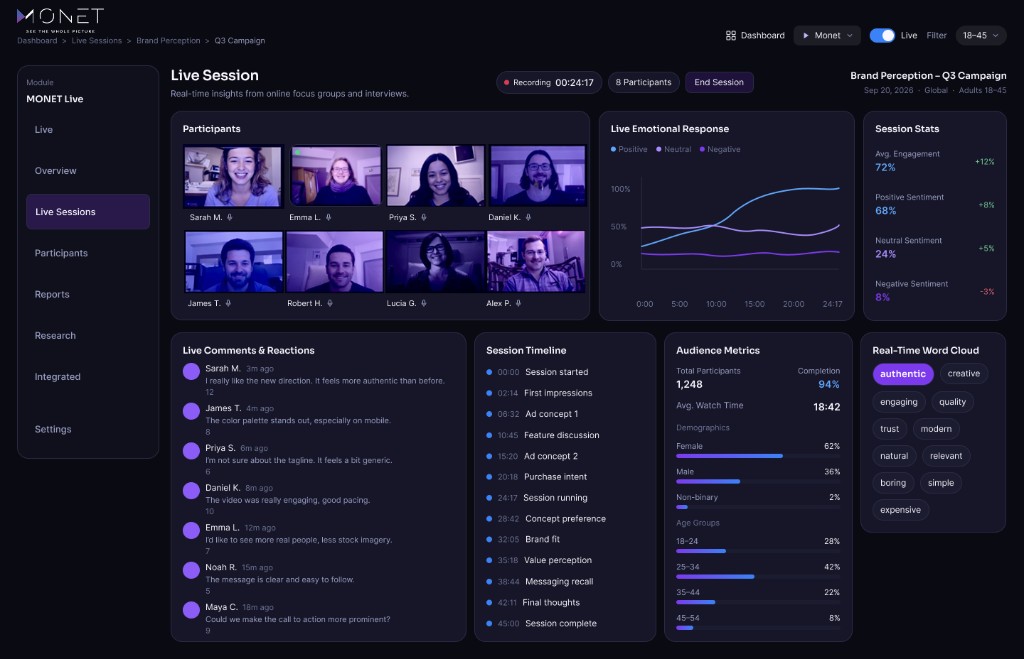Select the 'boring' word cloud tag

point(893,483)
